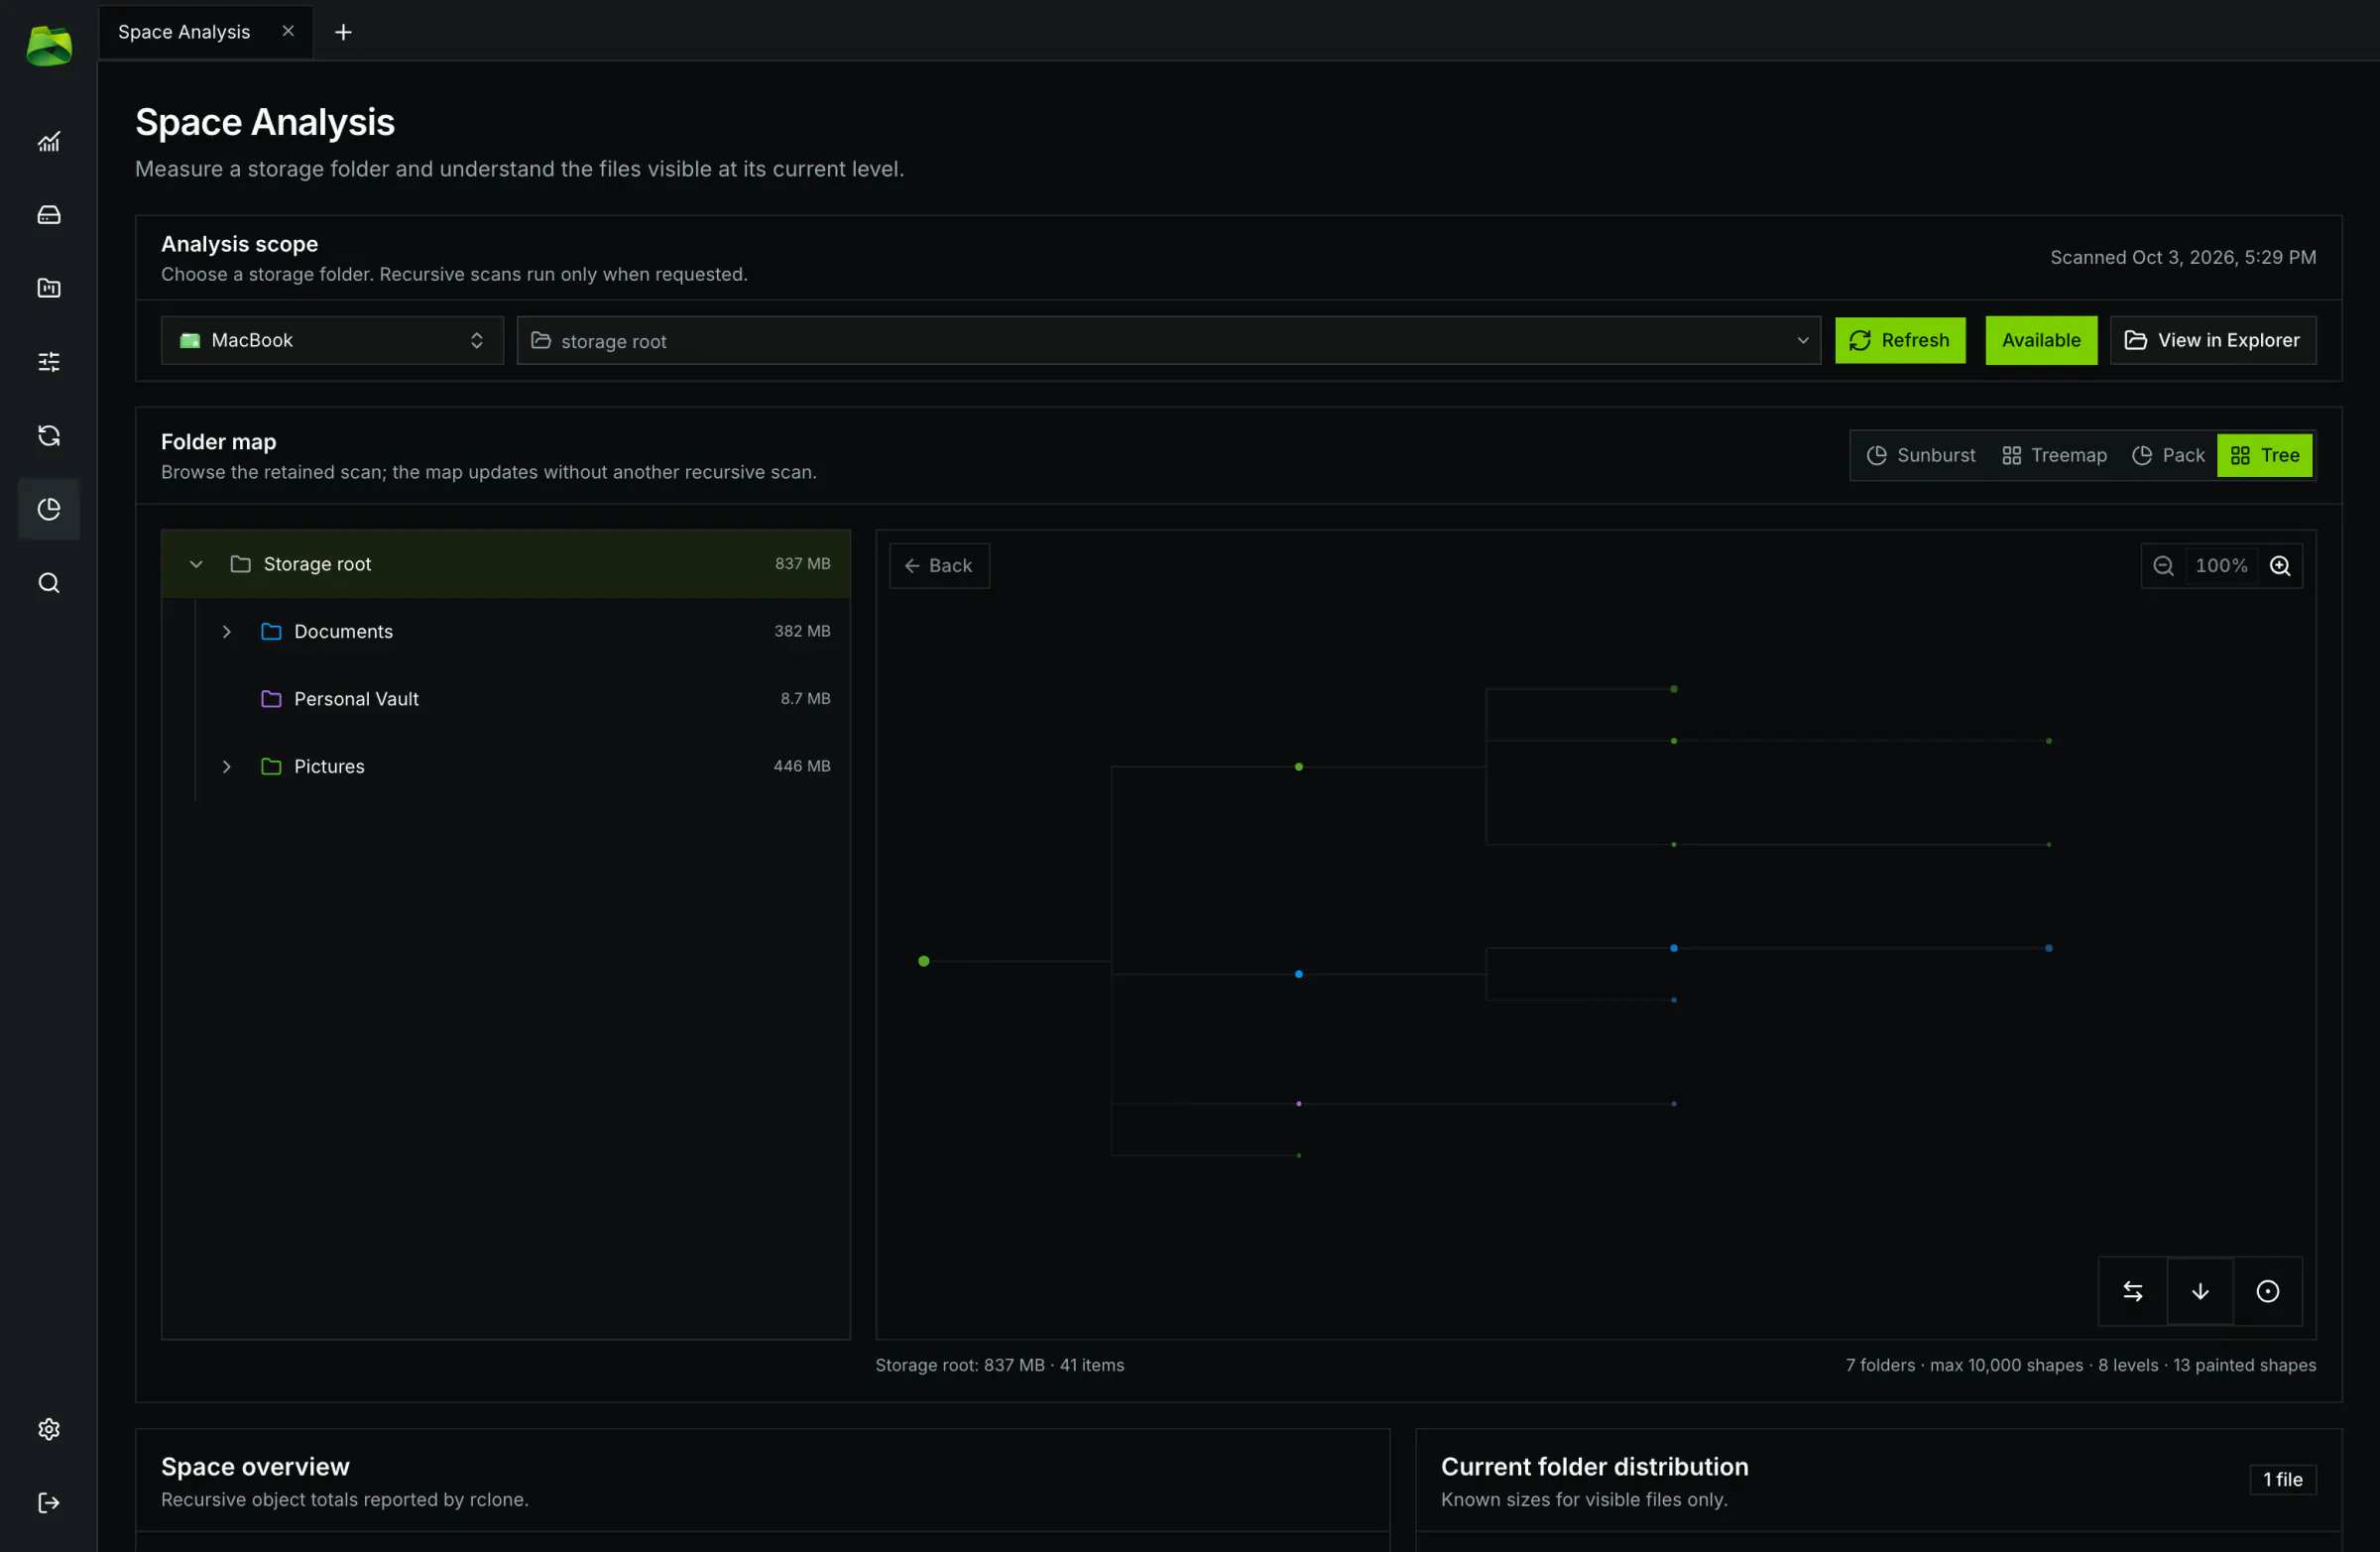Image resolution: width=2380 pixels, height=1552 pixels.
Task: Click 'Scanned Oct 3, 2026, 5:29 PM' text
Action: [2183, 257]
